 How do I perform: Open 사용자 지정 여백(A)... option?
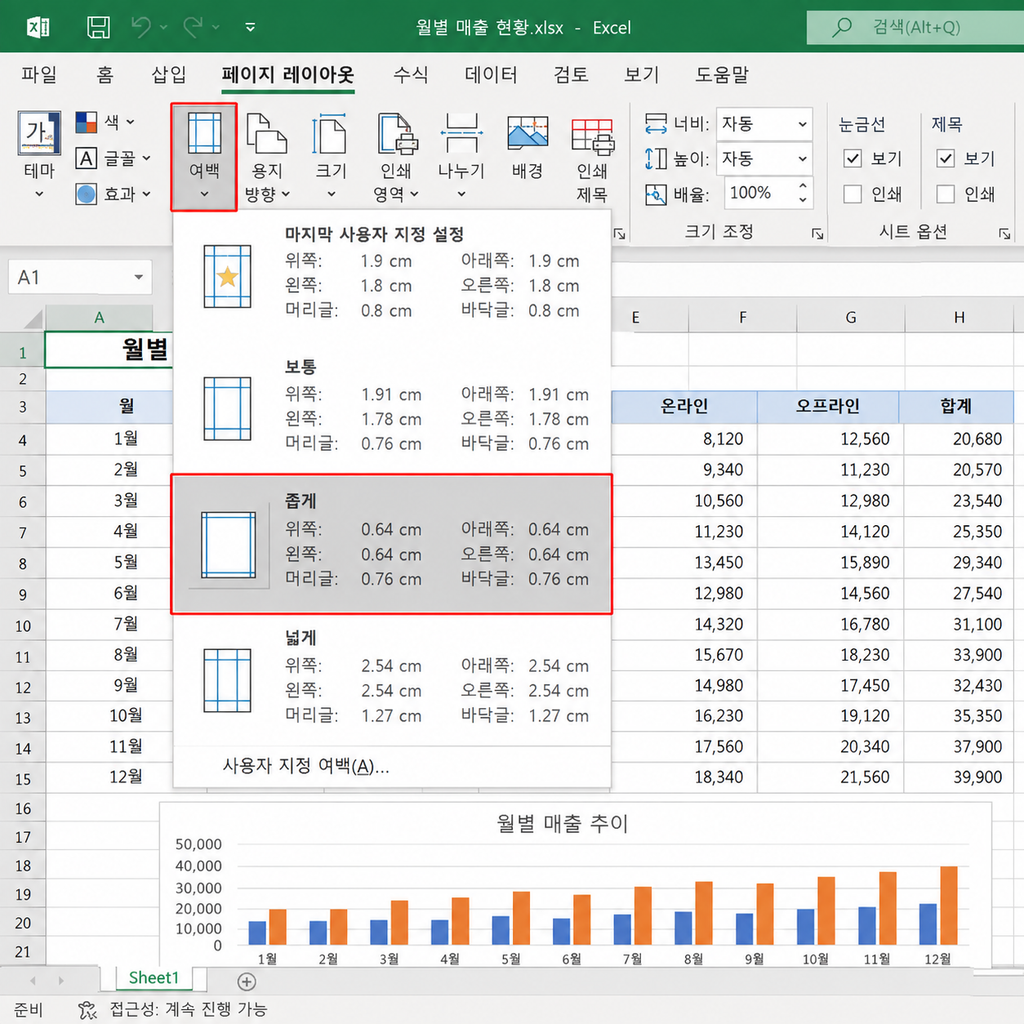click(306, 765)
